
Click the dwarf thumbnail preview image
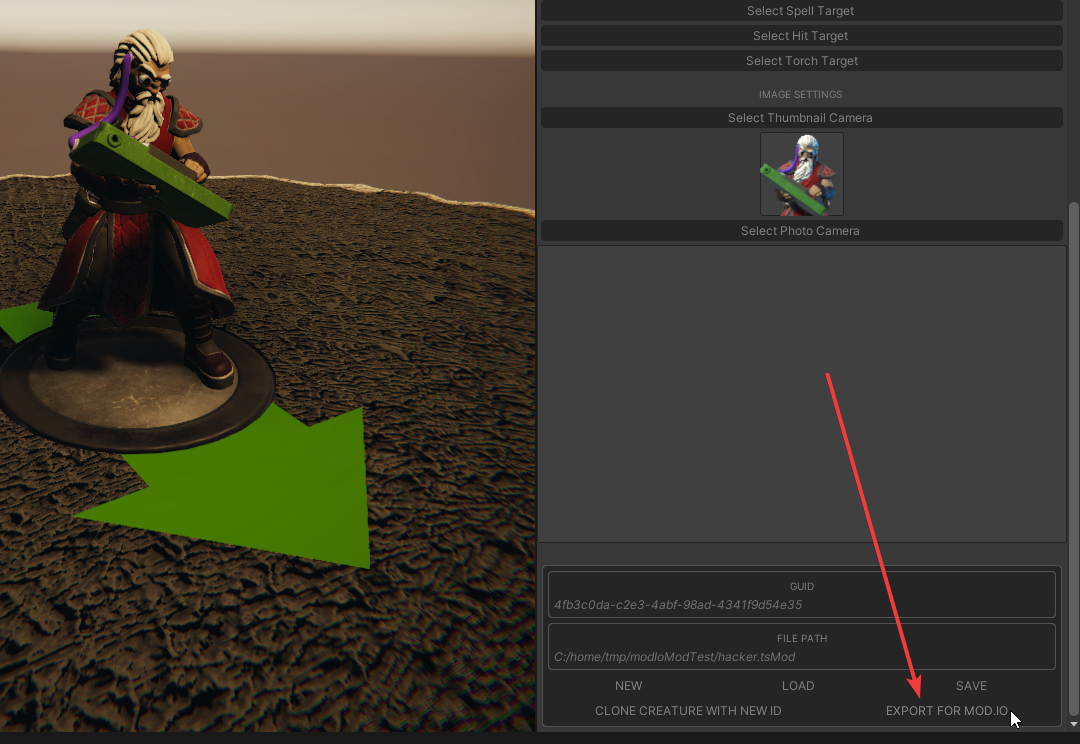[801, 174]
